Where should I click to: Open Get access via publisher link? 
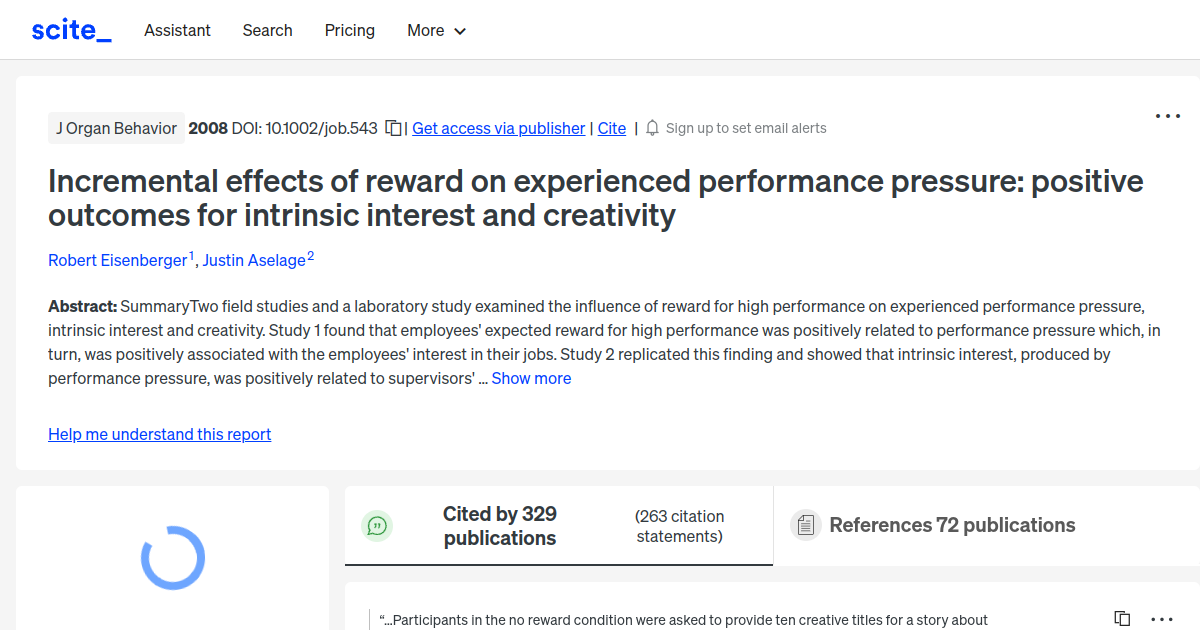click(498, 128)
